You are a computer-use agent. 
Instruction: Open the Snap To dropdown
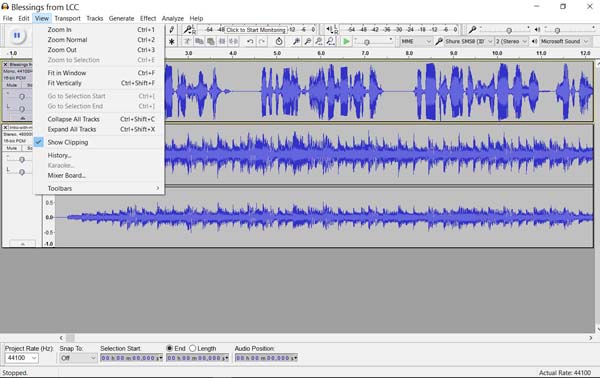click(78, 358)
